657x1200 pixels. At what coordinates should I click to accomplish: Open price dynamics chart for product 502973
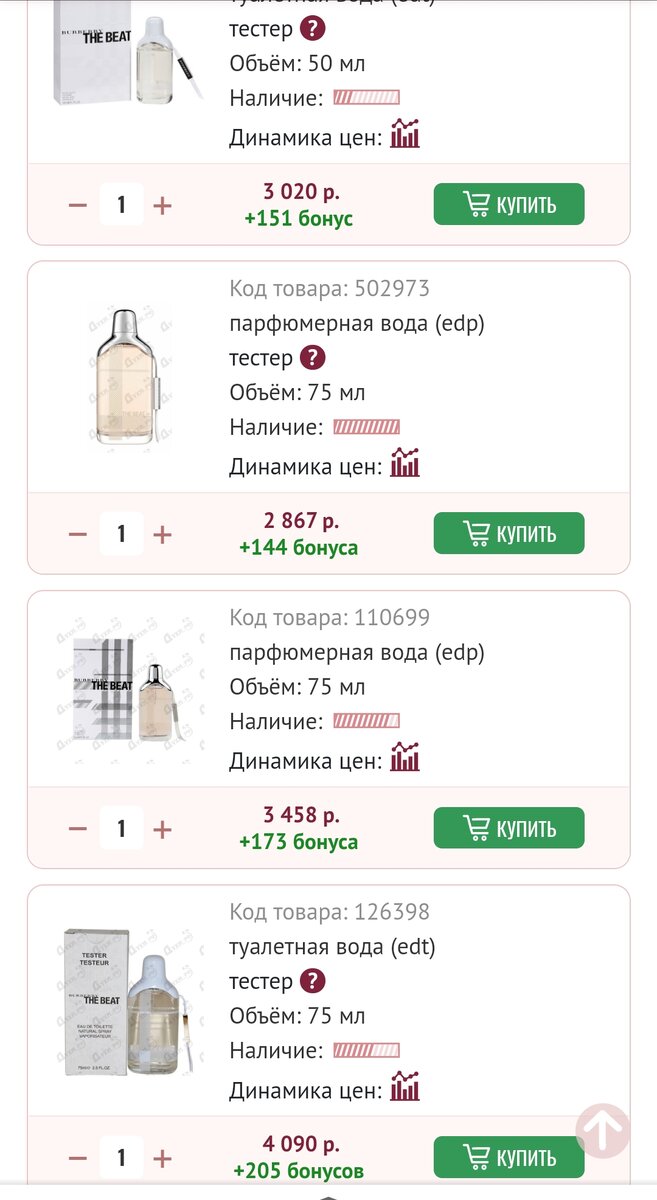tap(406, 463)
